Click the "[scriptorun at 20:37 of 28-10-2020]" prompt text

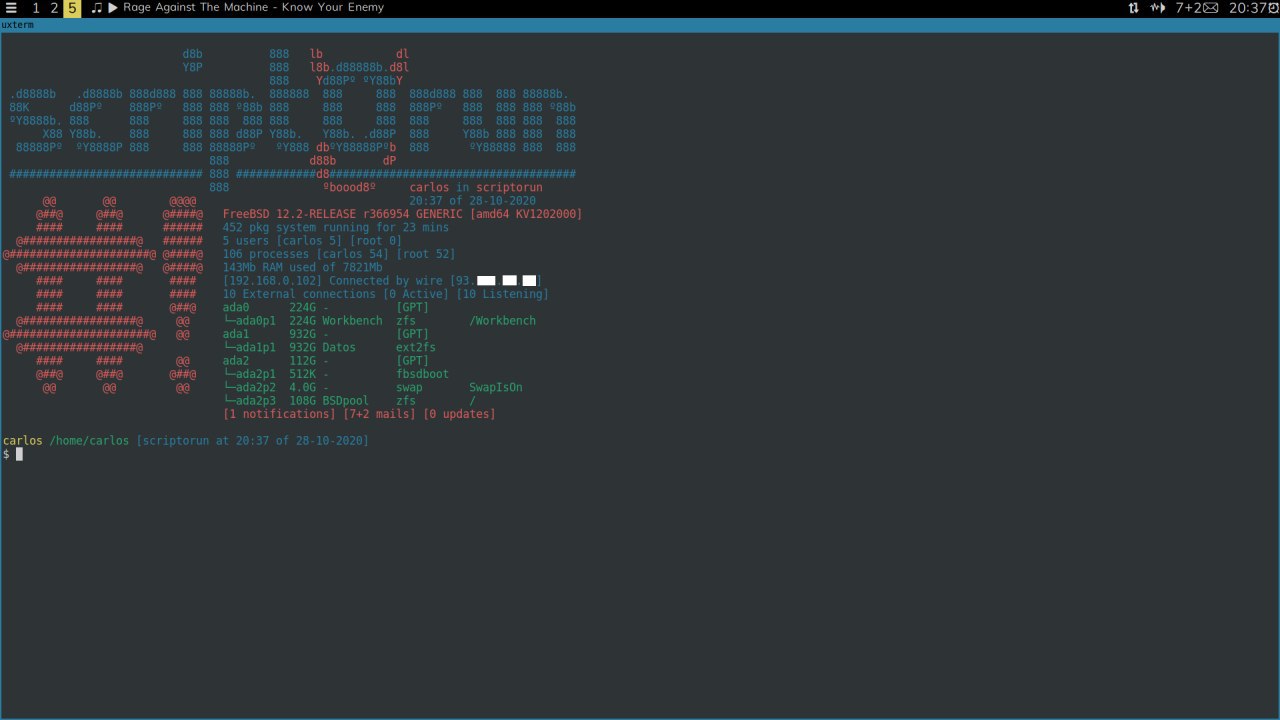click(253, 441)
